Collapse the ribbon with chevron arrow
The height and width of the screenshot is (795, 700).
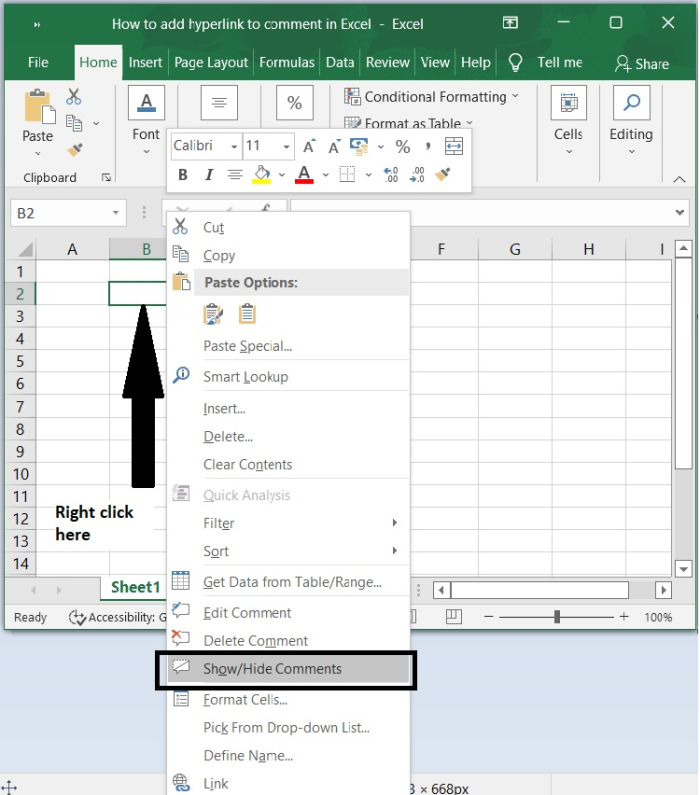(679, 179)
